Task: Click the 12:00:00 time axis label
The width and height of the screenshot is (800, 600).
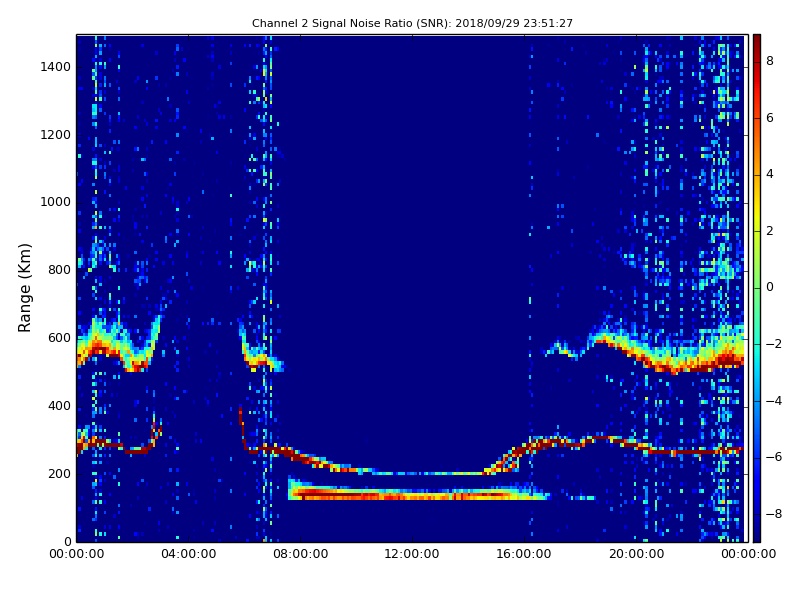Action: coord(412,554)
